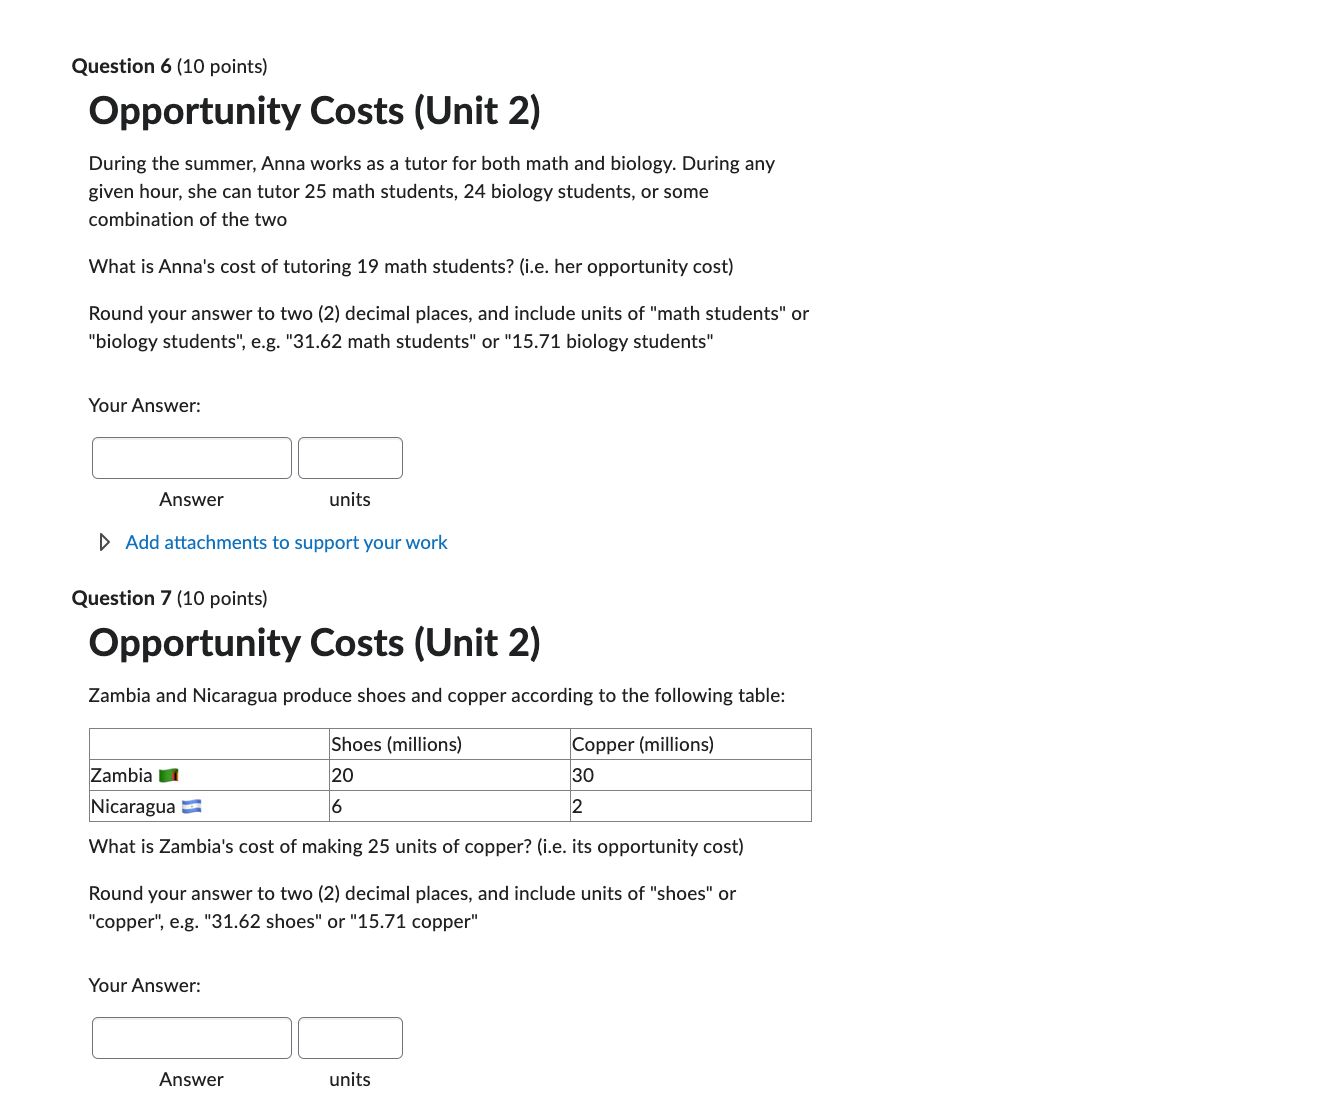Screen dimensions: 1341x1103
Task: Click the Answer input field for Question 6
Action: [191, 457]
